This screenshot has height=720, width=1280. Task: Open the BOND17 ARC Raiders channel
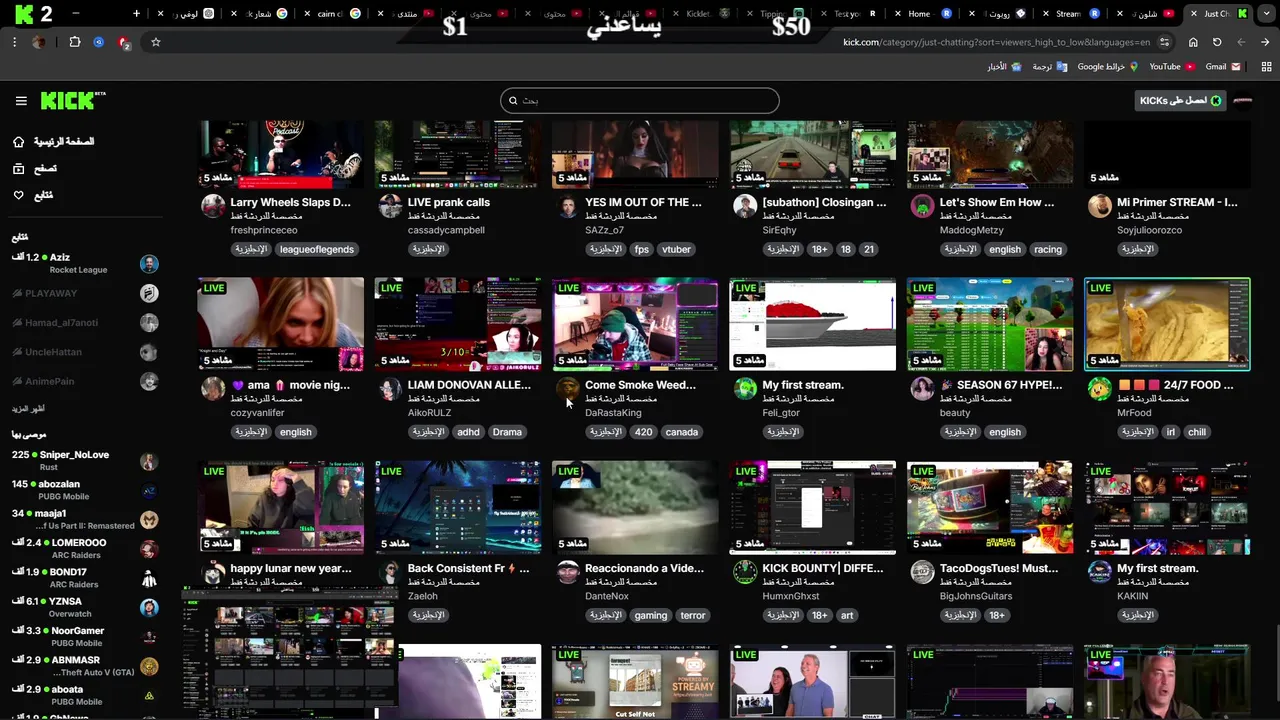click(86, 578)
